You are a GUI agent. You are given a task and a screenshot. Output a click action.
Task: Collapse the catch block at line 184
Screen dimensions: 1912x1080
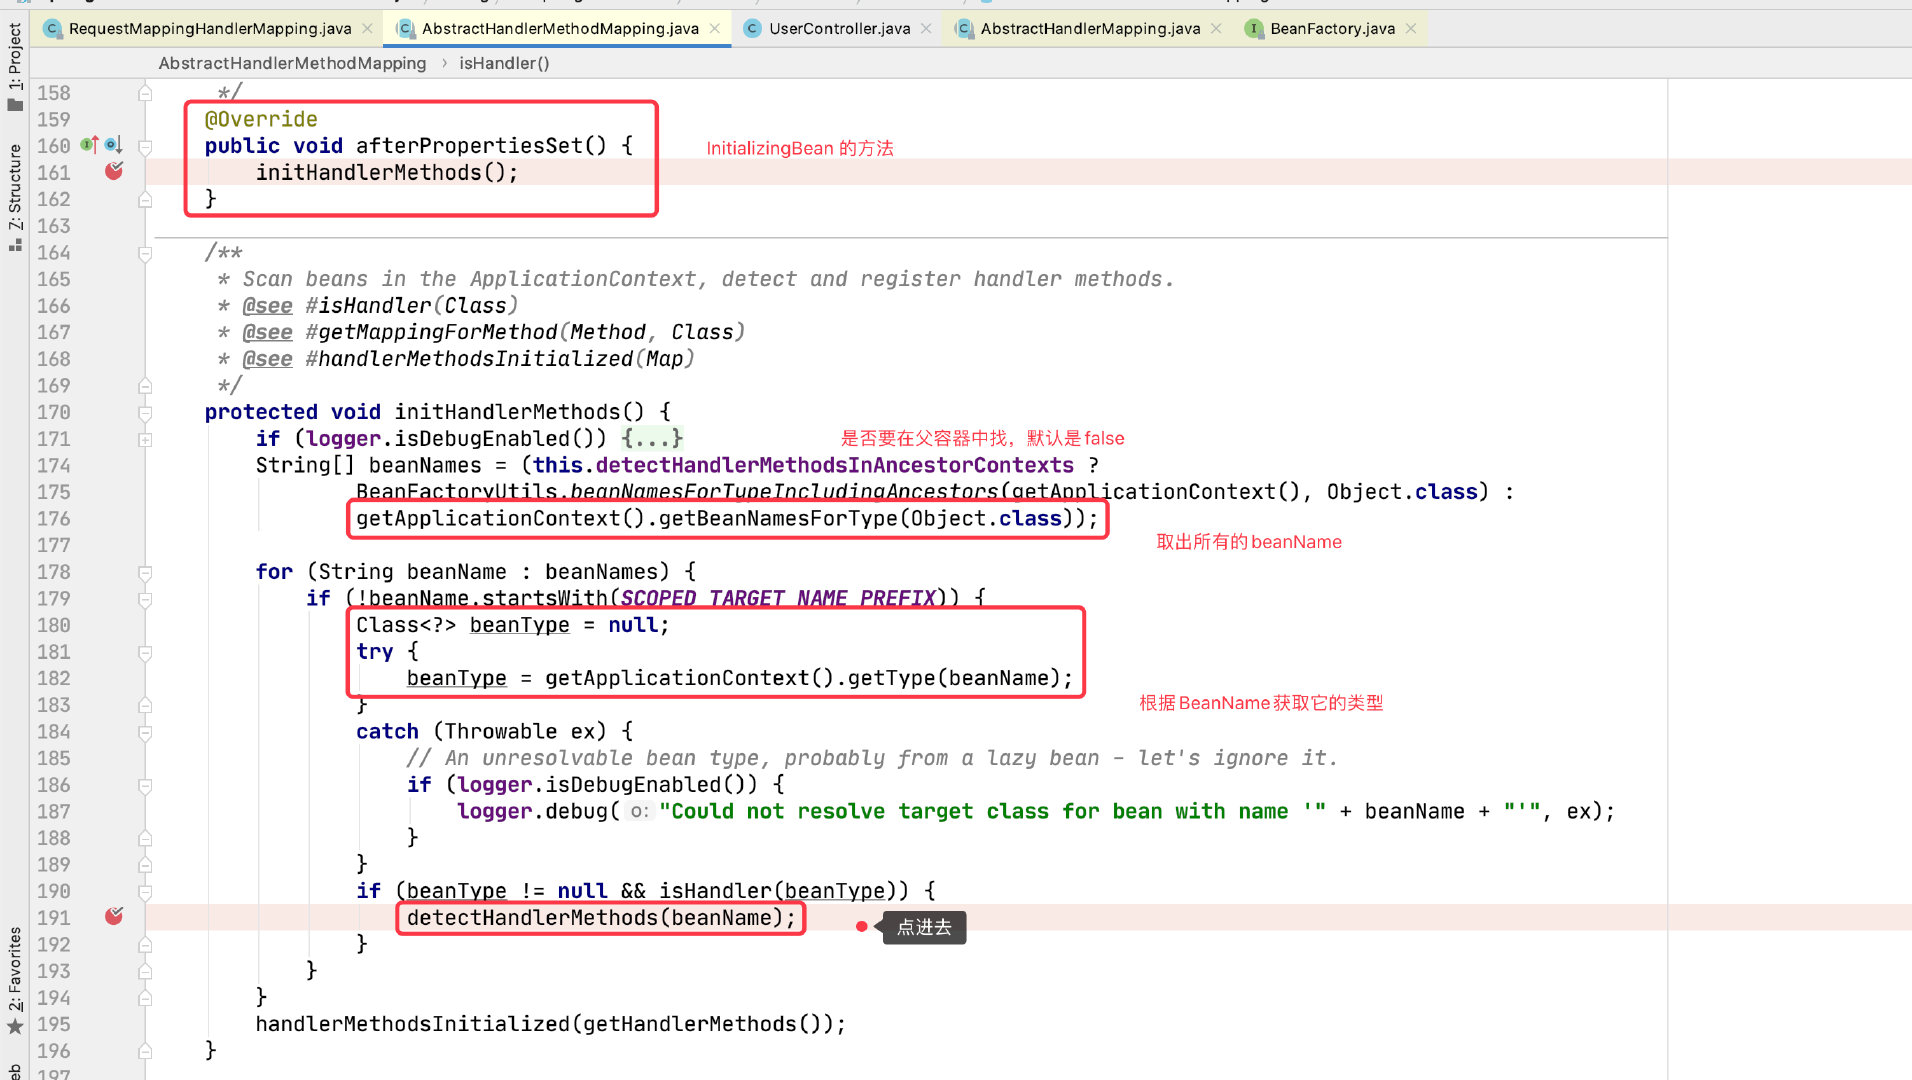coord(145,732)
